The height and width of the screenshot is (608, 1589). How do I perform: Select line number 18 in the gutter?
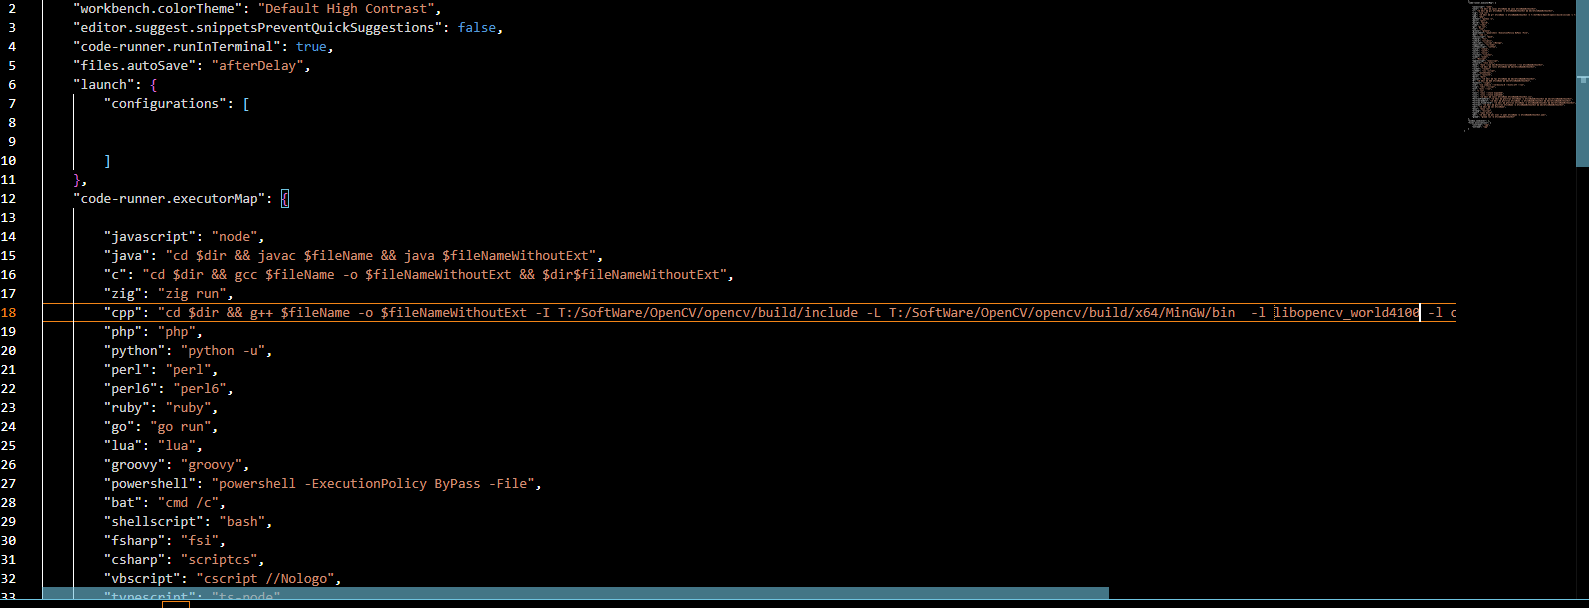coord(9,312)
